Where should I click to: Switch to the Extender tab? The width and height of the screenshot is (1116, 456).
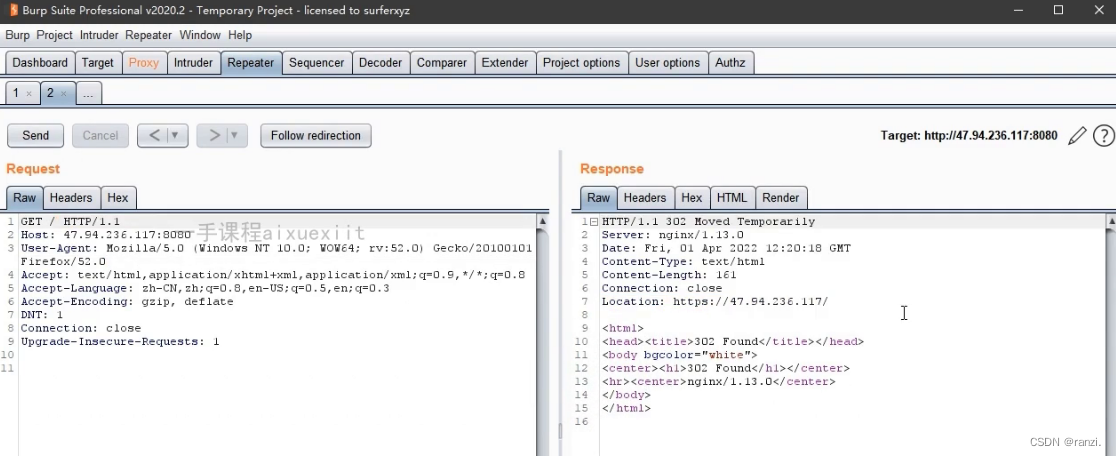point(505,63)
